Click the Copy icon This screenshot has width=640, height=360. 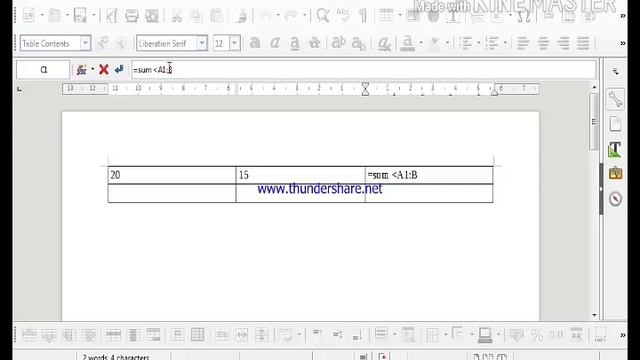(196, 16)
